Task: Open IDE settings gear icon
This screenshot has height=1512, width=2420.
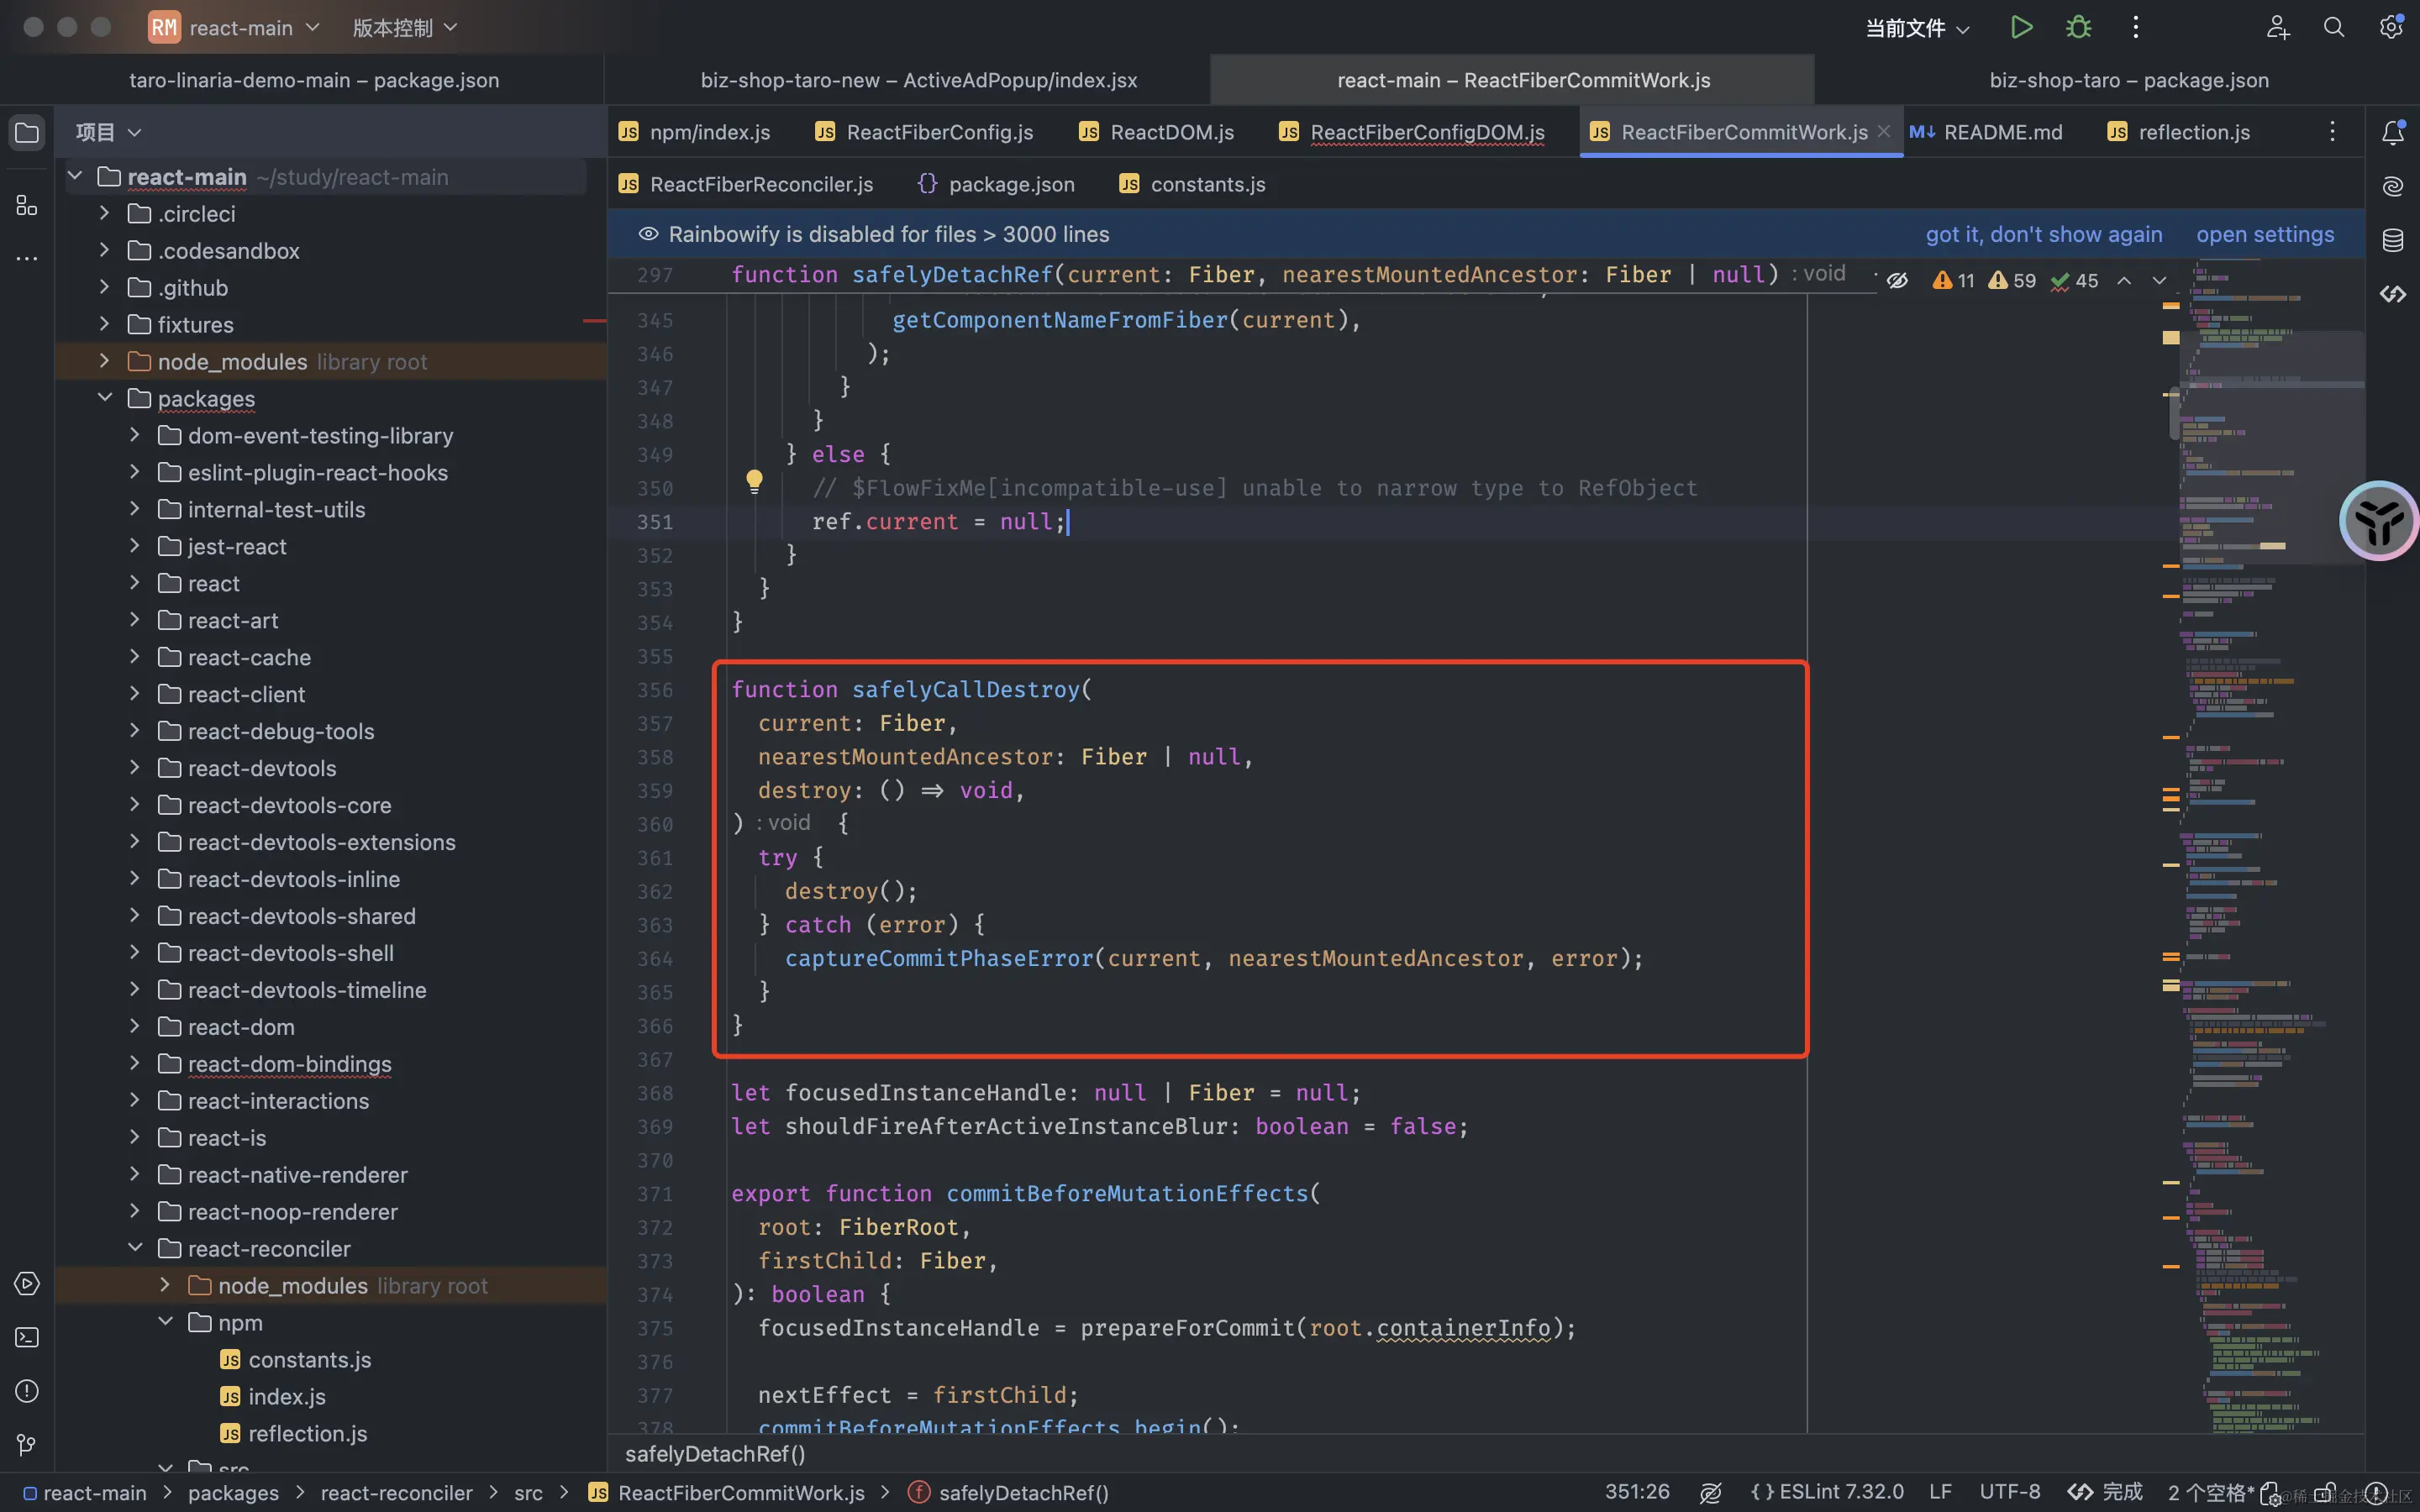Action: click(2391, 27)
